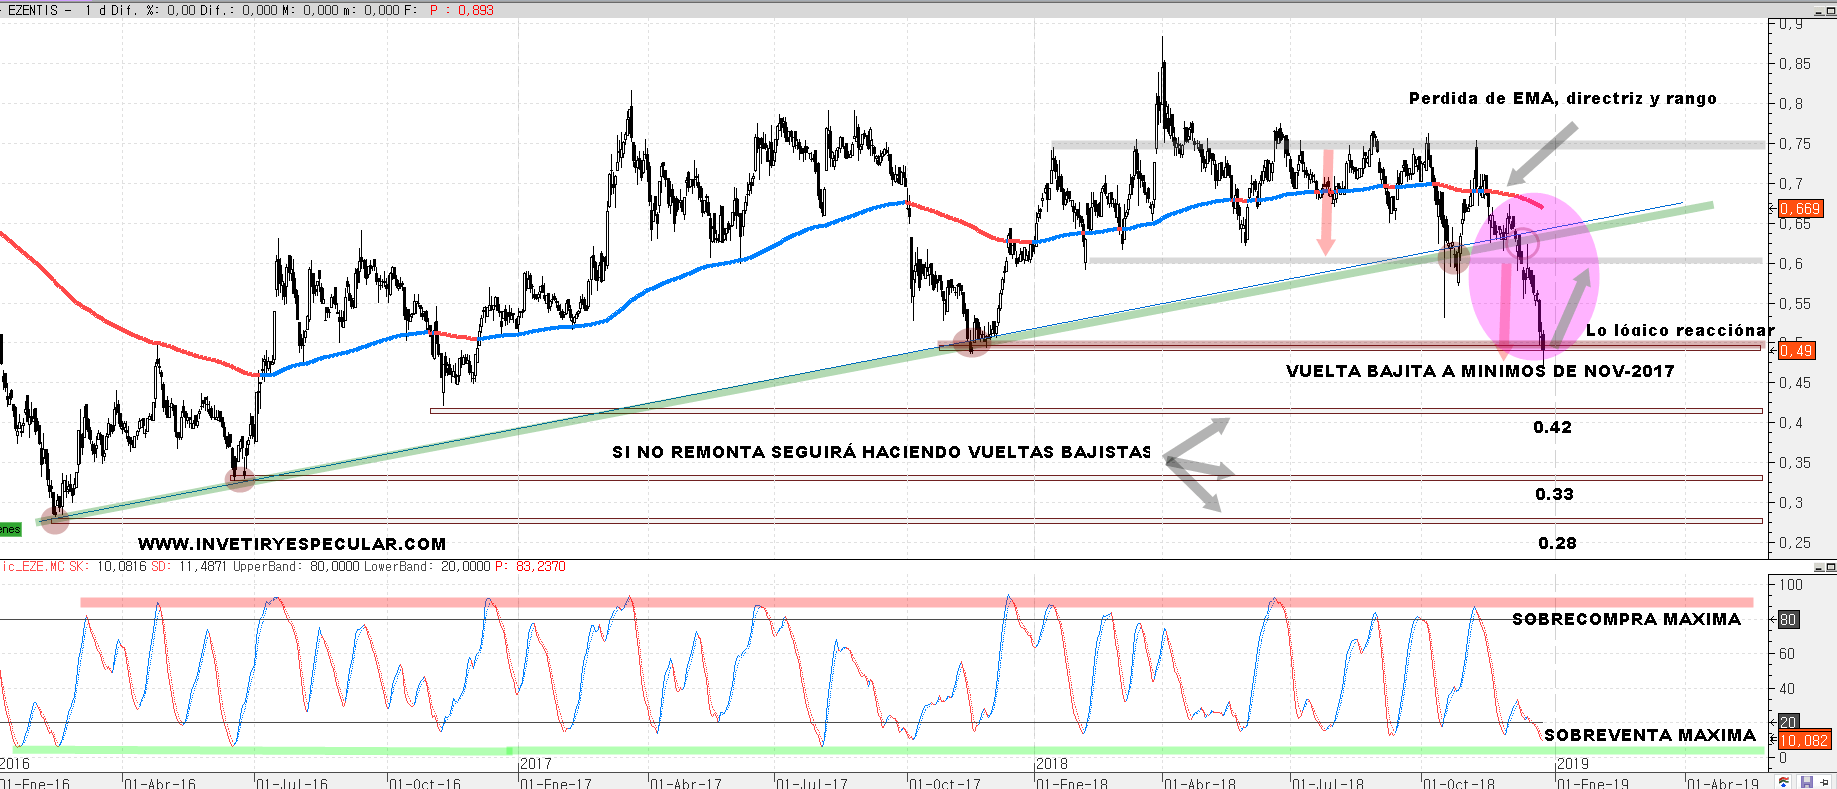Minimize the stochastic indicator panel
The width and height of the screenshot is (1837, 789).
[x=1818, y=567]
